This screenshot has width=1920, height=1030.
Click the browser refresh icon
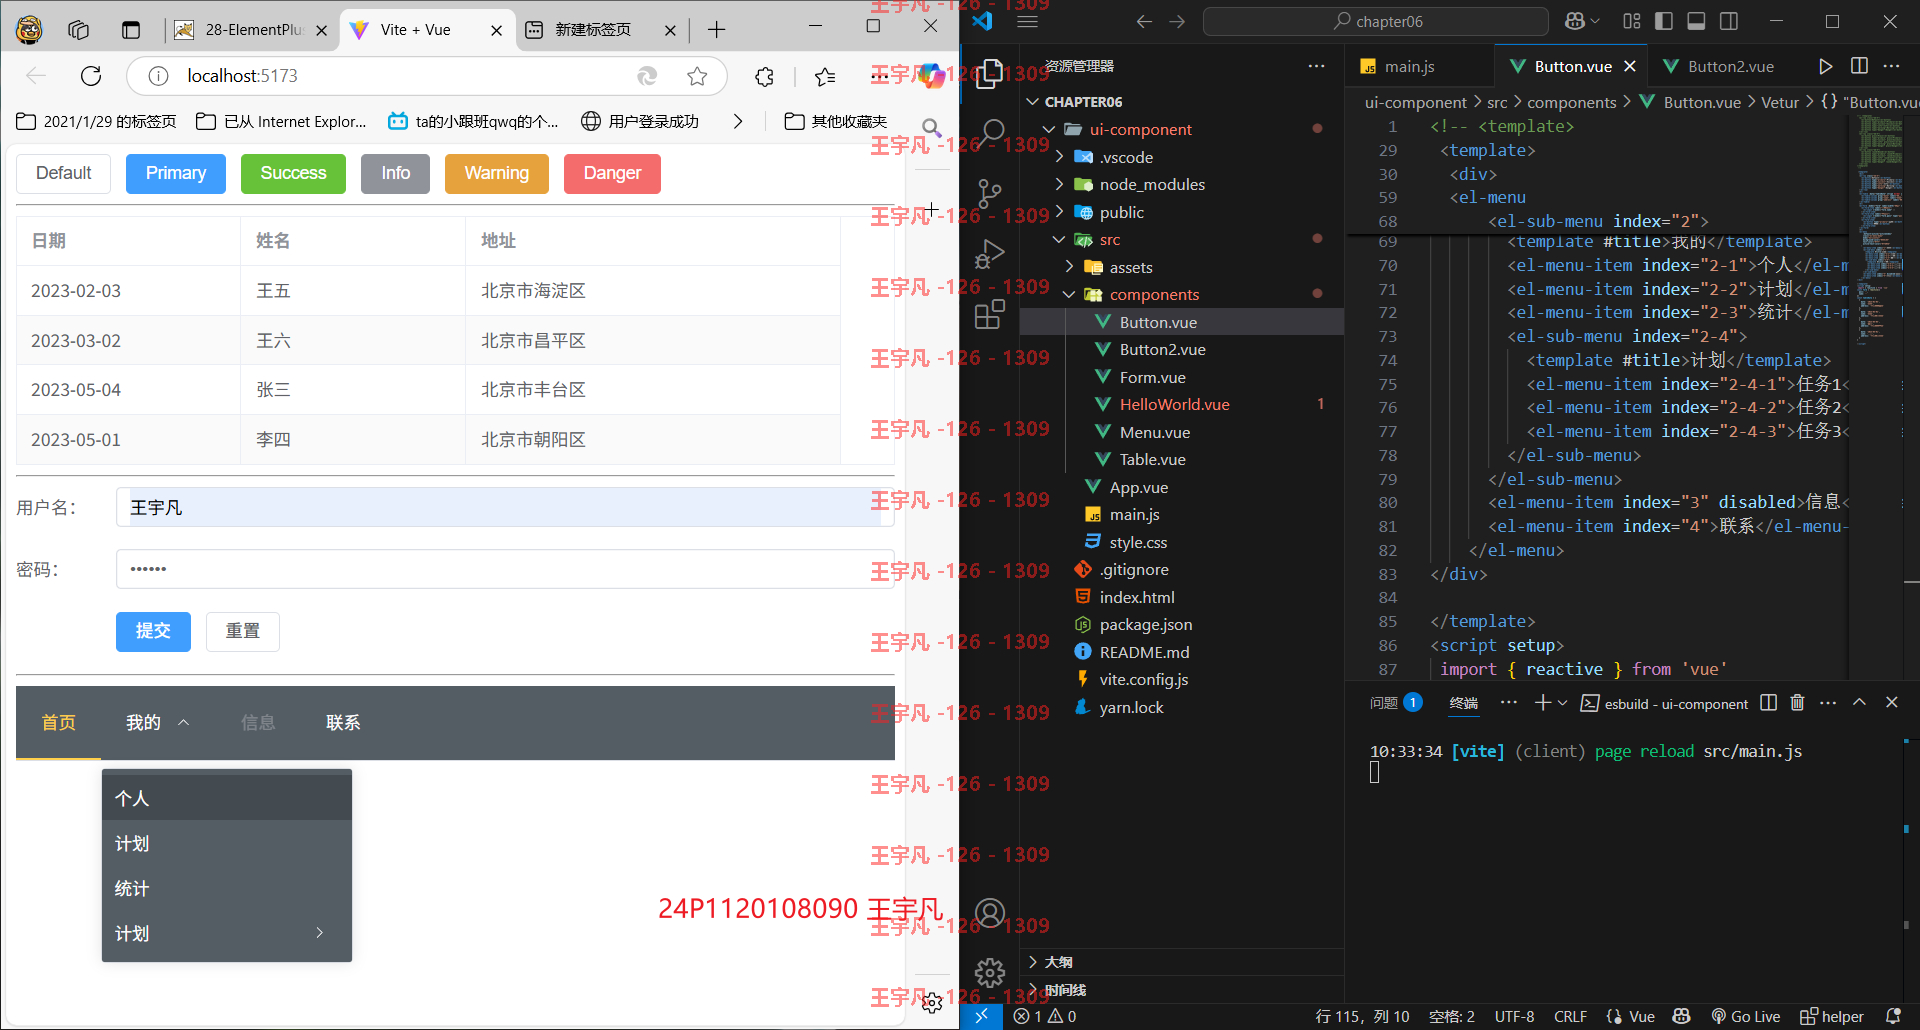point(91,76)
